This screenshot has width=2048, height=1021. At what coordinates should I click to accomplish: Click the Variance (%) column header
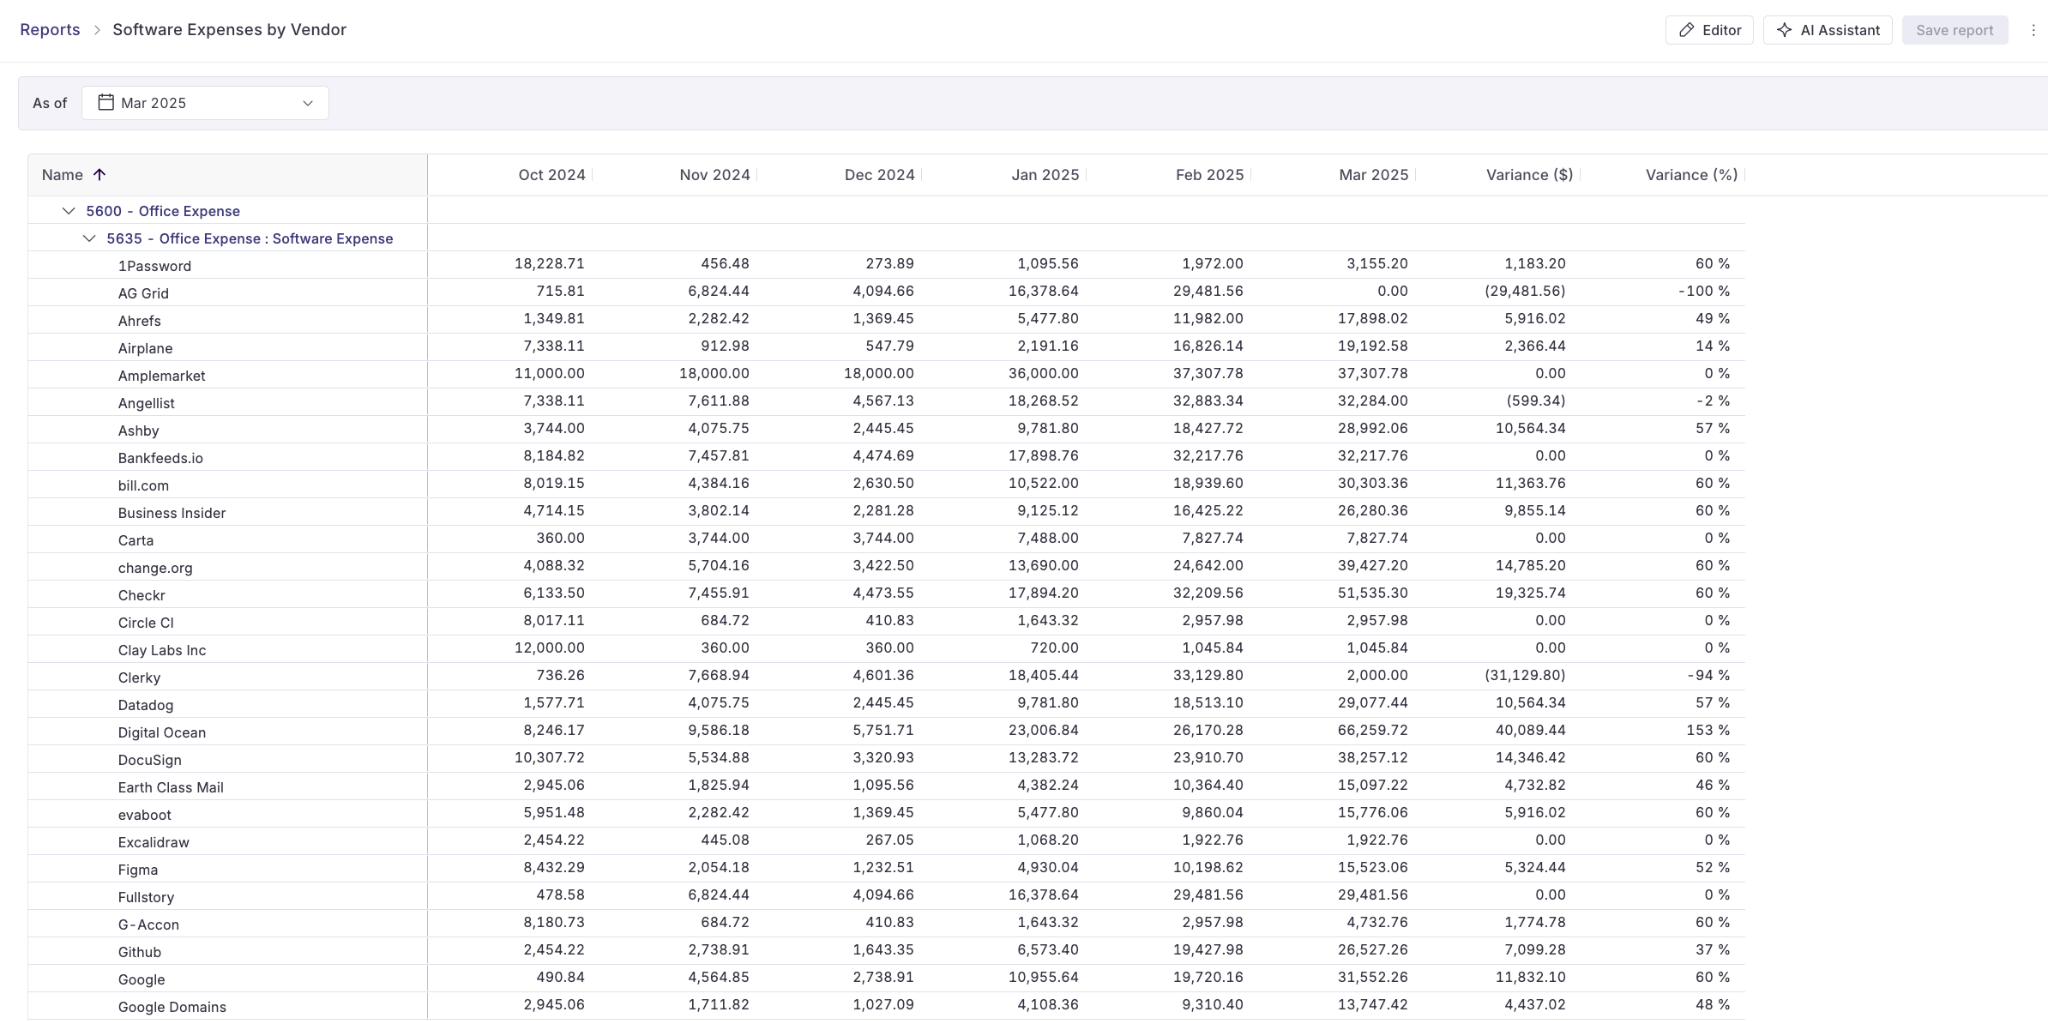coord(1692,175)
